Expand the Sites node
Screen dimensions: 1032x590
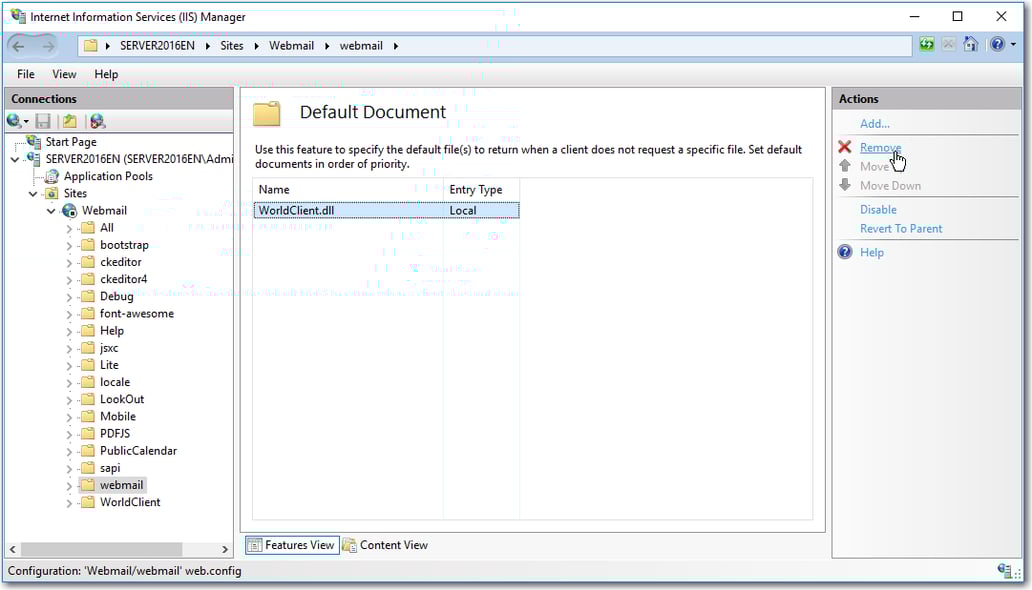click(x=34, y=192)
